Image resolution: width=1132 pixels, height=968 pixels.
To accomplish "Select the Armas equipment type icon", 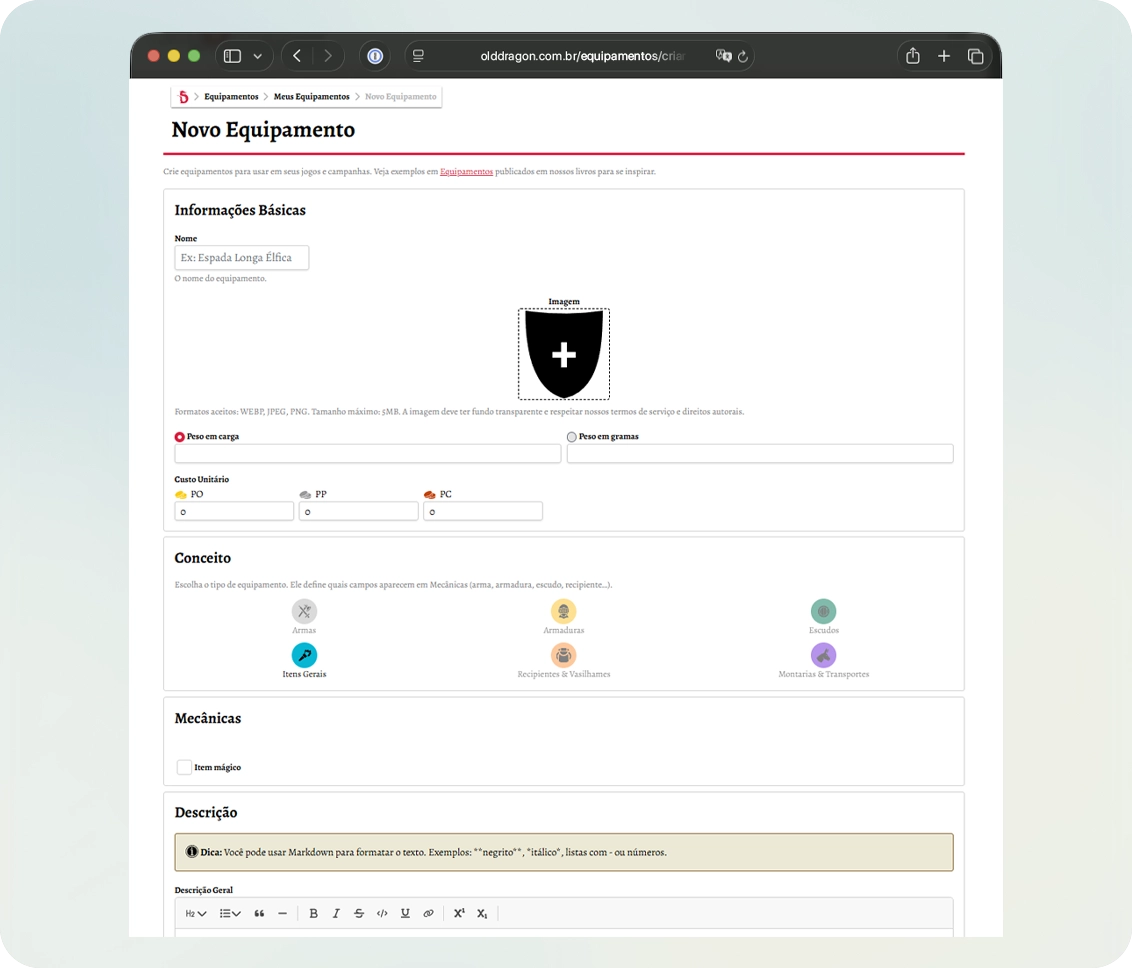I will [x=304, y=611].
